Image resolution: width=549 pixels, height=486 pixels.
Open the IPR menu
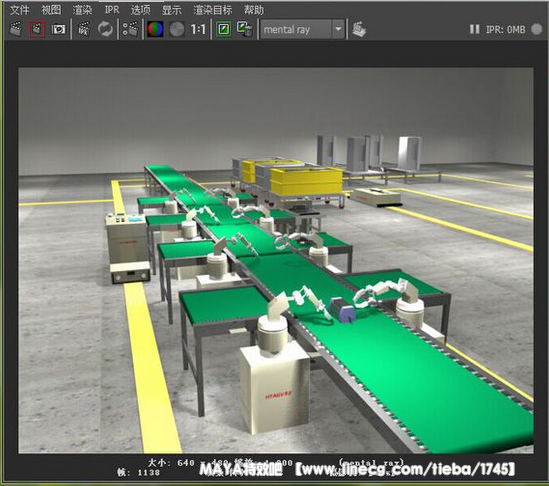click(x=112, y=10)
